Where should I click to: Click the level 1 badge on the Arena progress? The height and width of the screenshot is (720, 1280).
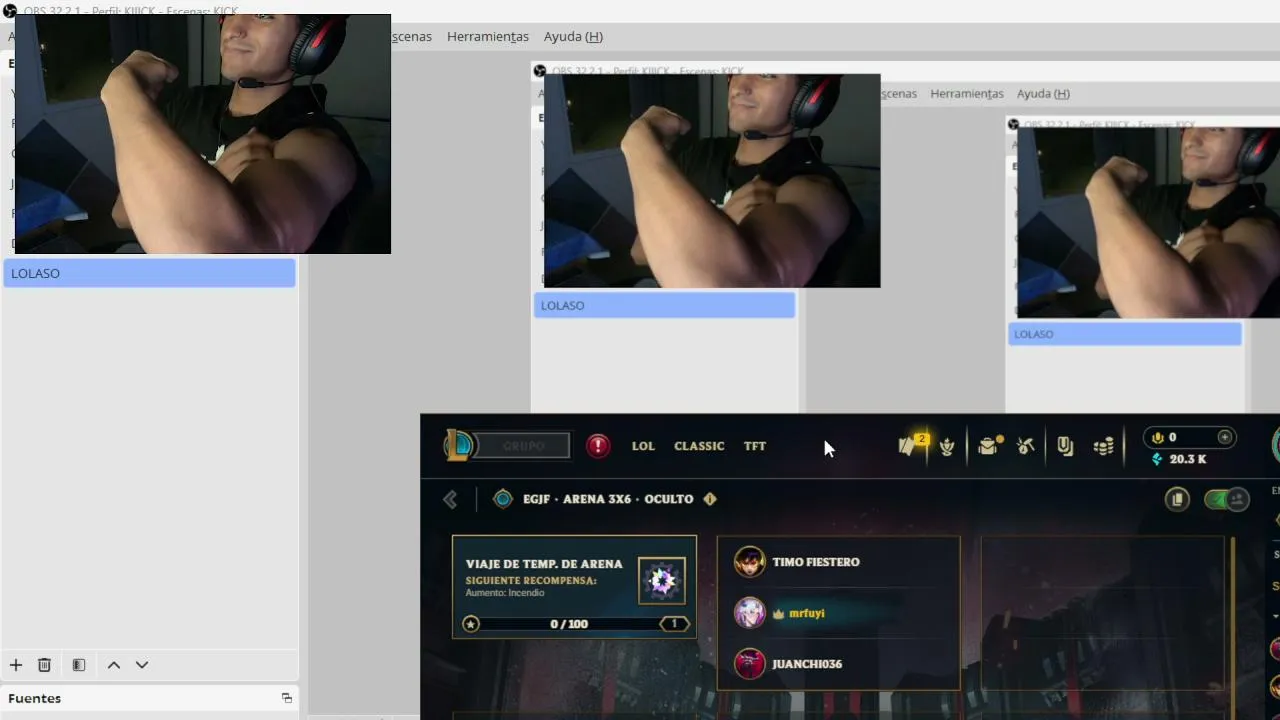tap(674, 624)
